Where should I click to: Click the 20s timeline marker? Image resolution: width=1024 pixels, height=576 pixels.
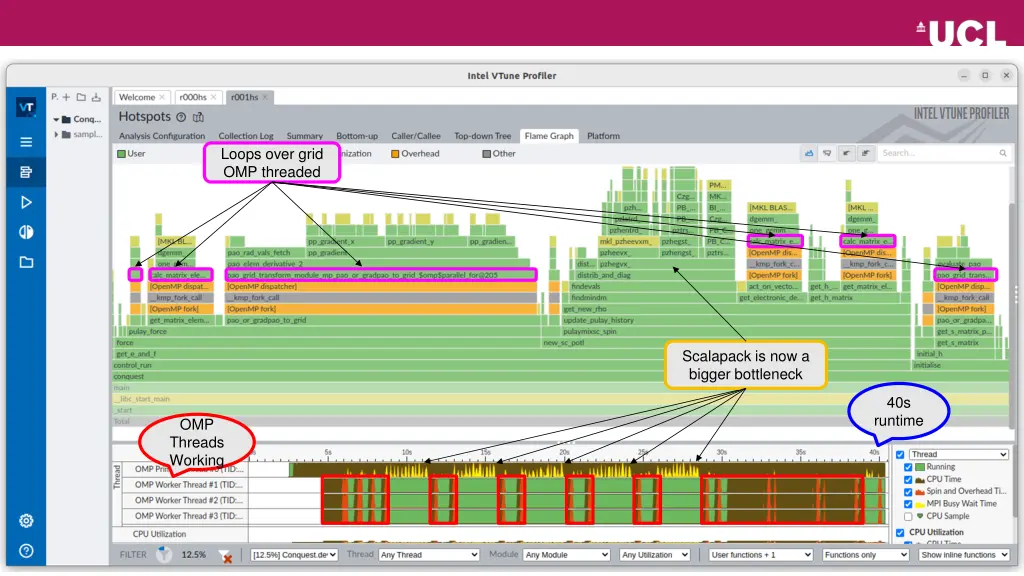pos(564,453)
